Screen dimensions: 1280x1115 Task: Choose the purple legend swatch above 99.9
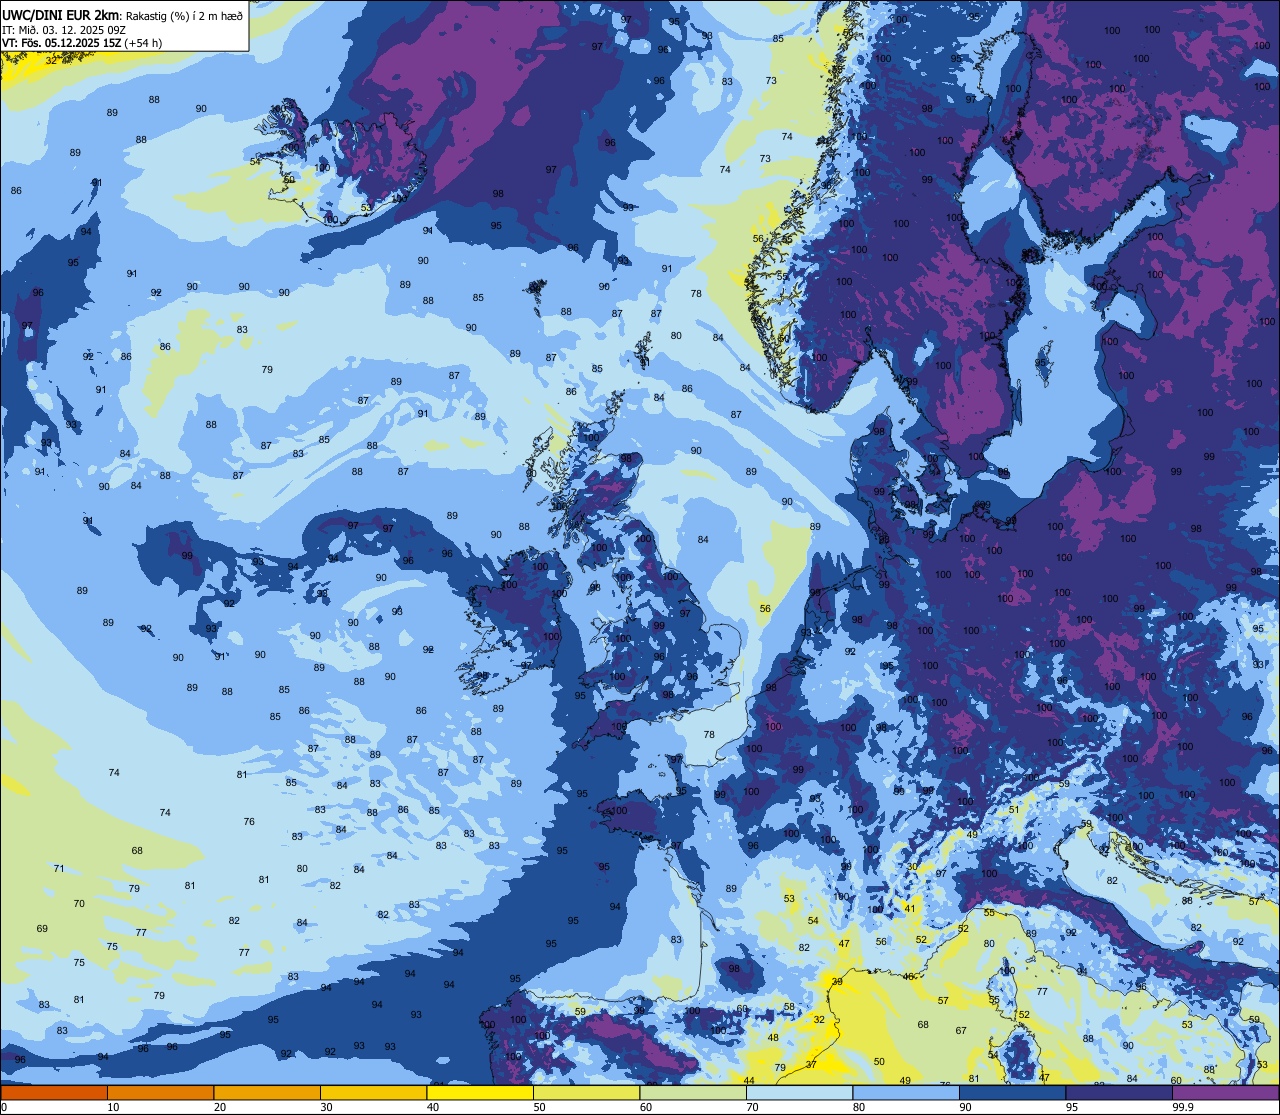pos(1225,1092)
